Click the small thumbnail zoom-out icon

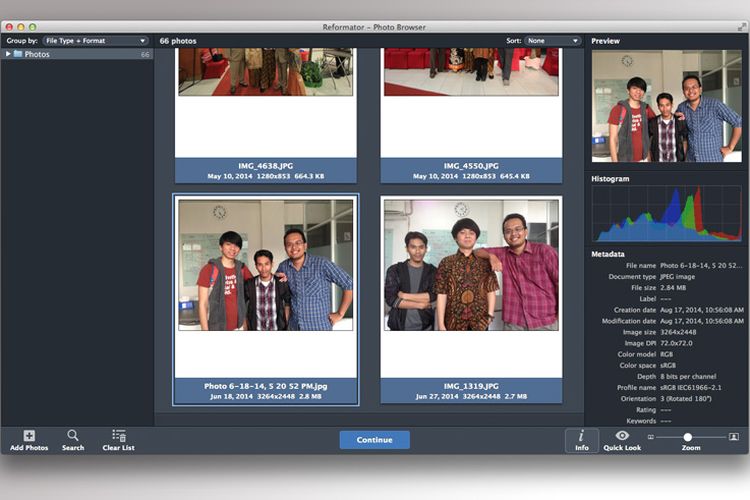651,437
